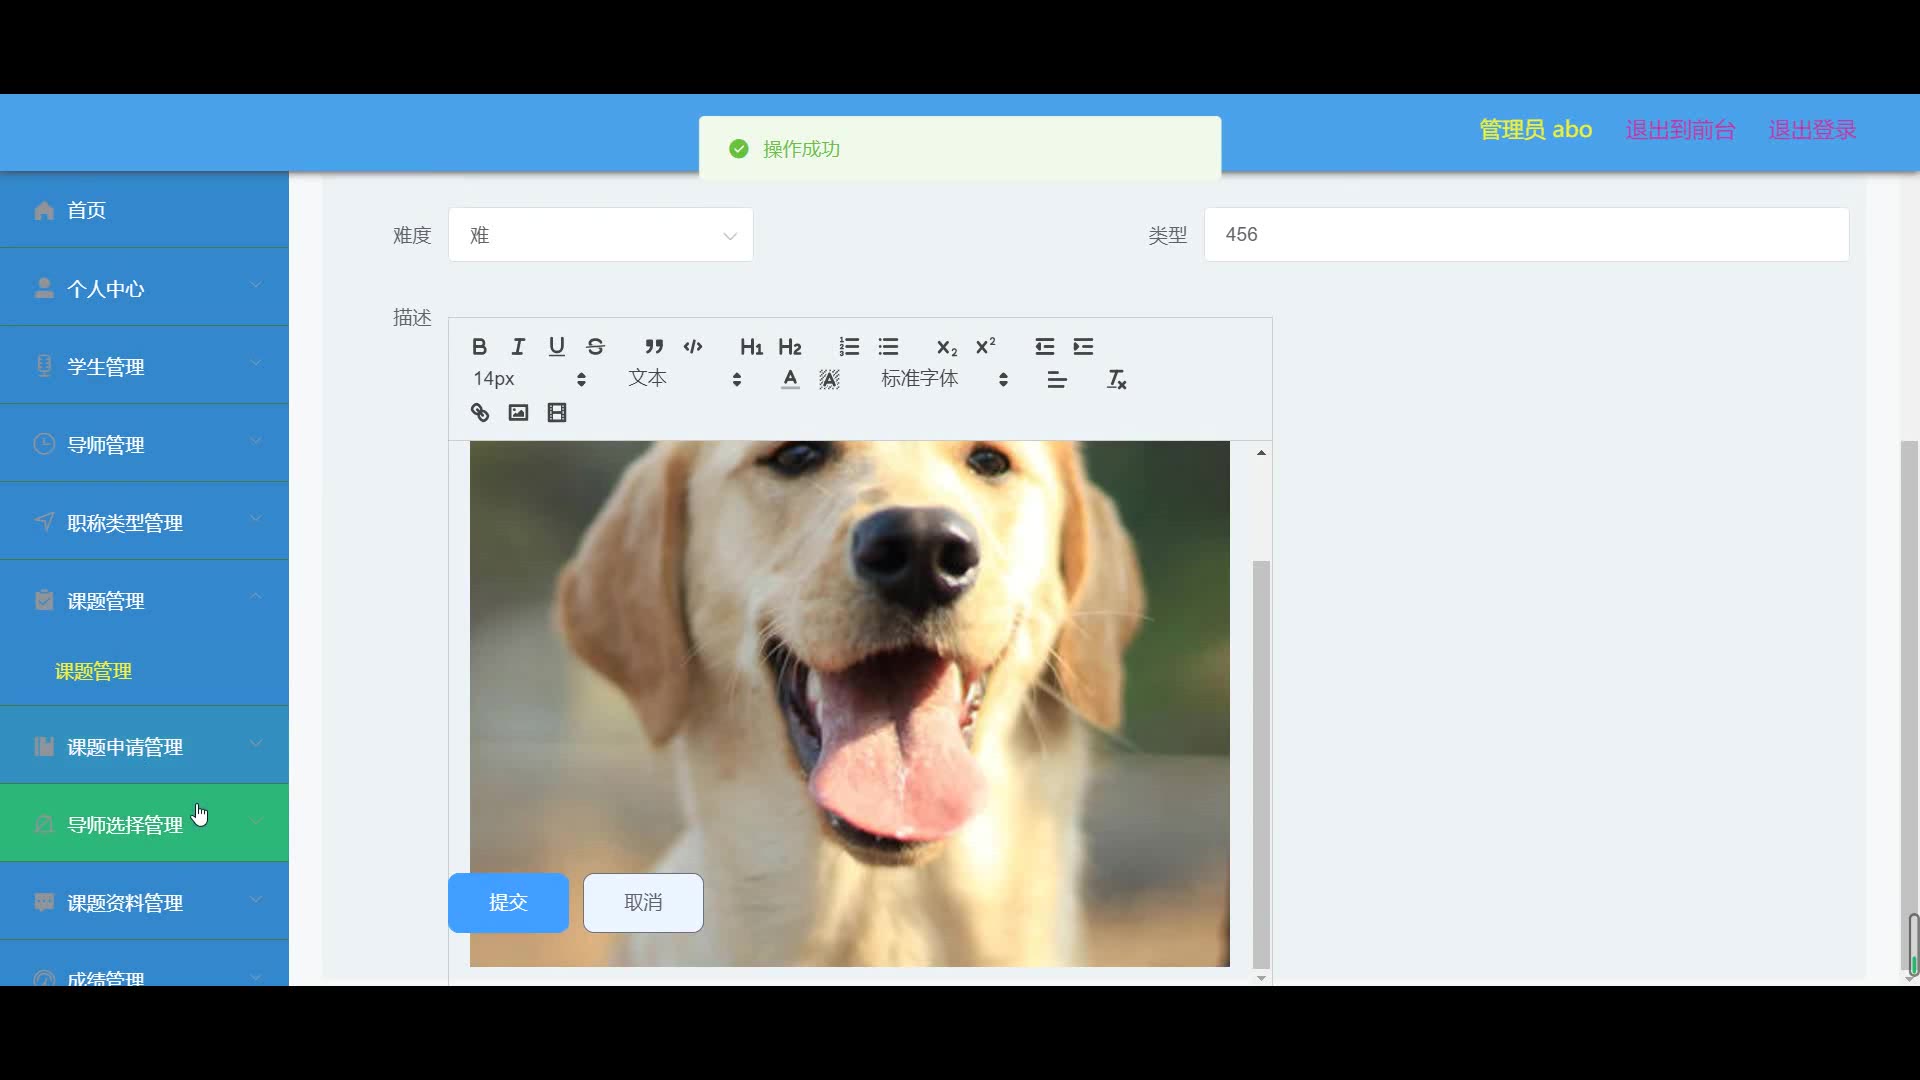Image resolution: width=1920 pixels, height=1080 pixels.
Task: Insert a hyperlink into description
Action: click(x=480, y=413)
